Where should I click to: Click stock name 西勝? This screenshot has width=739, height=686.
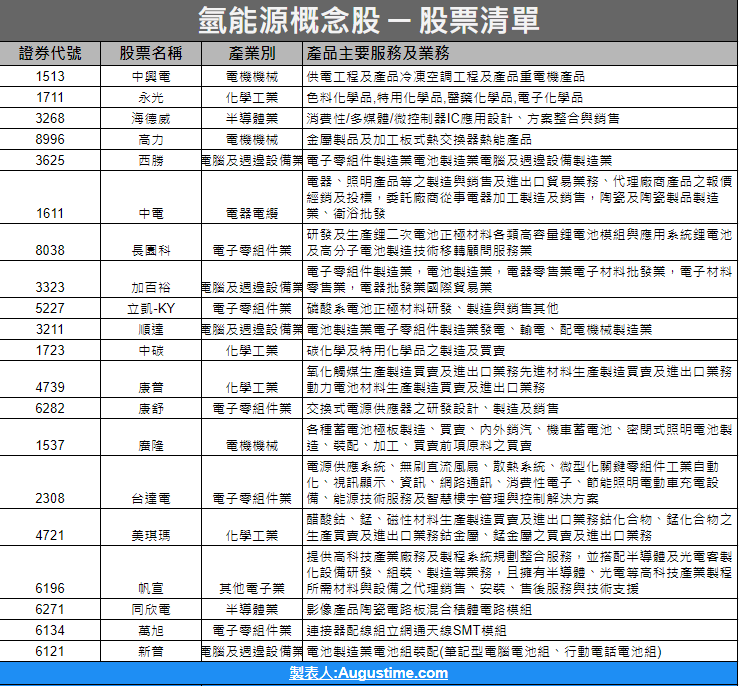[151, 160]
